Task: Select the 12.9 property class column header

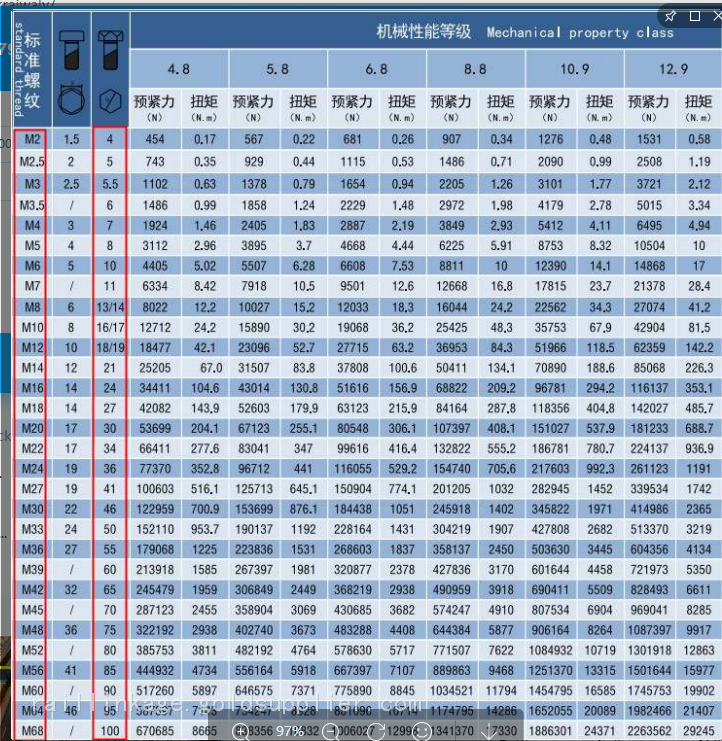Action: pyautogui.click(x=672, y=69)
